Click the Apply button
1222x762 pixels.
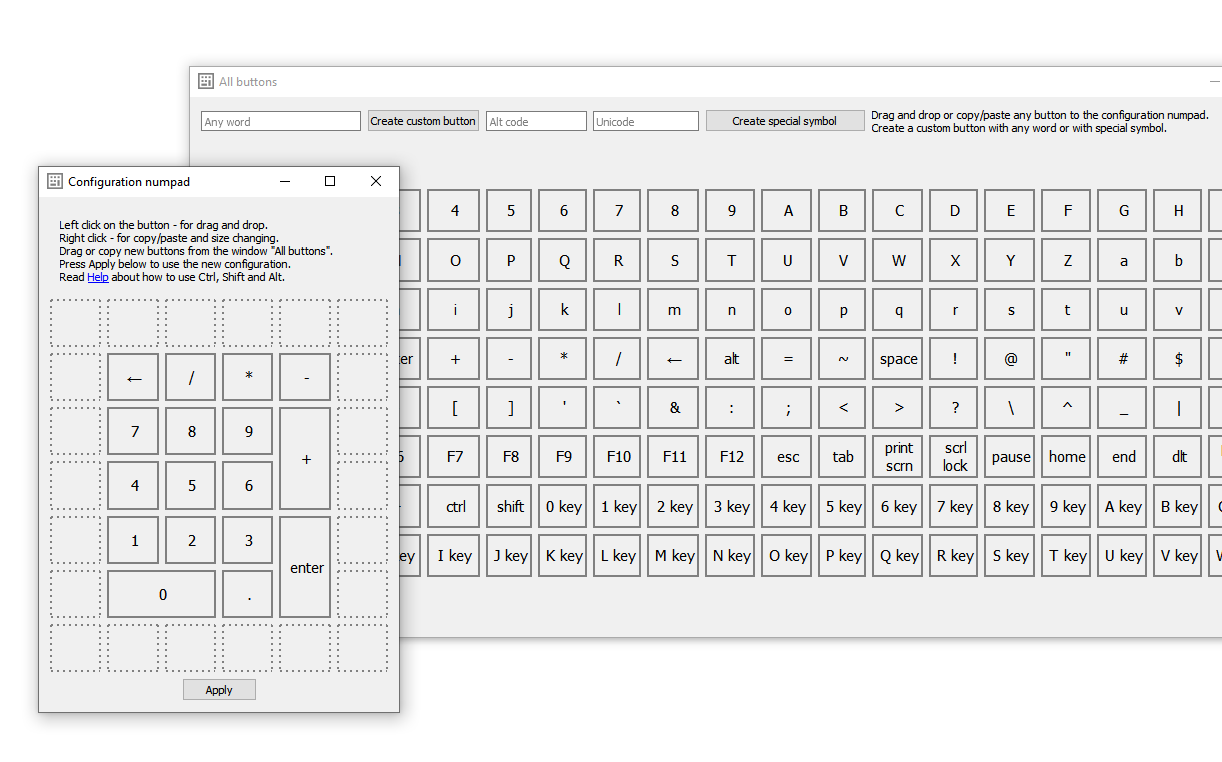[x=219, y=690]
